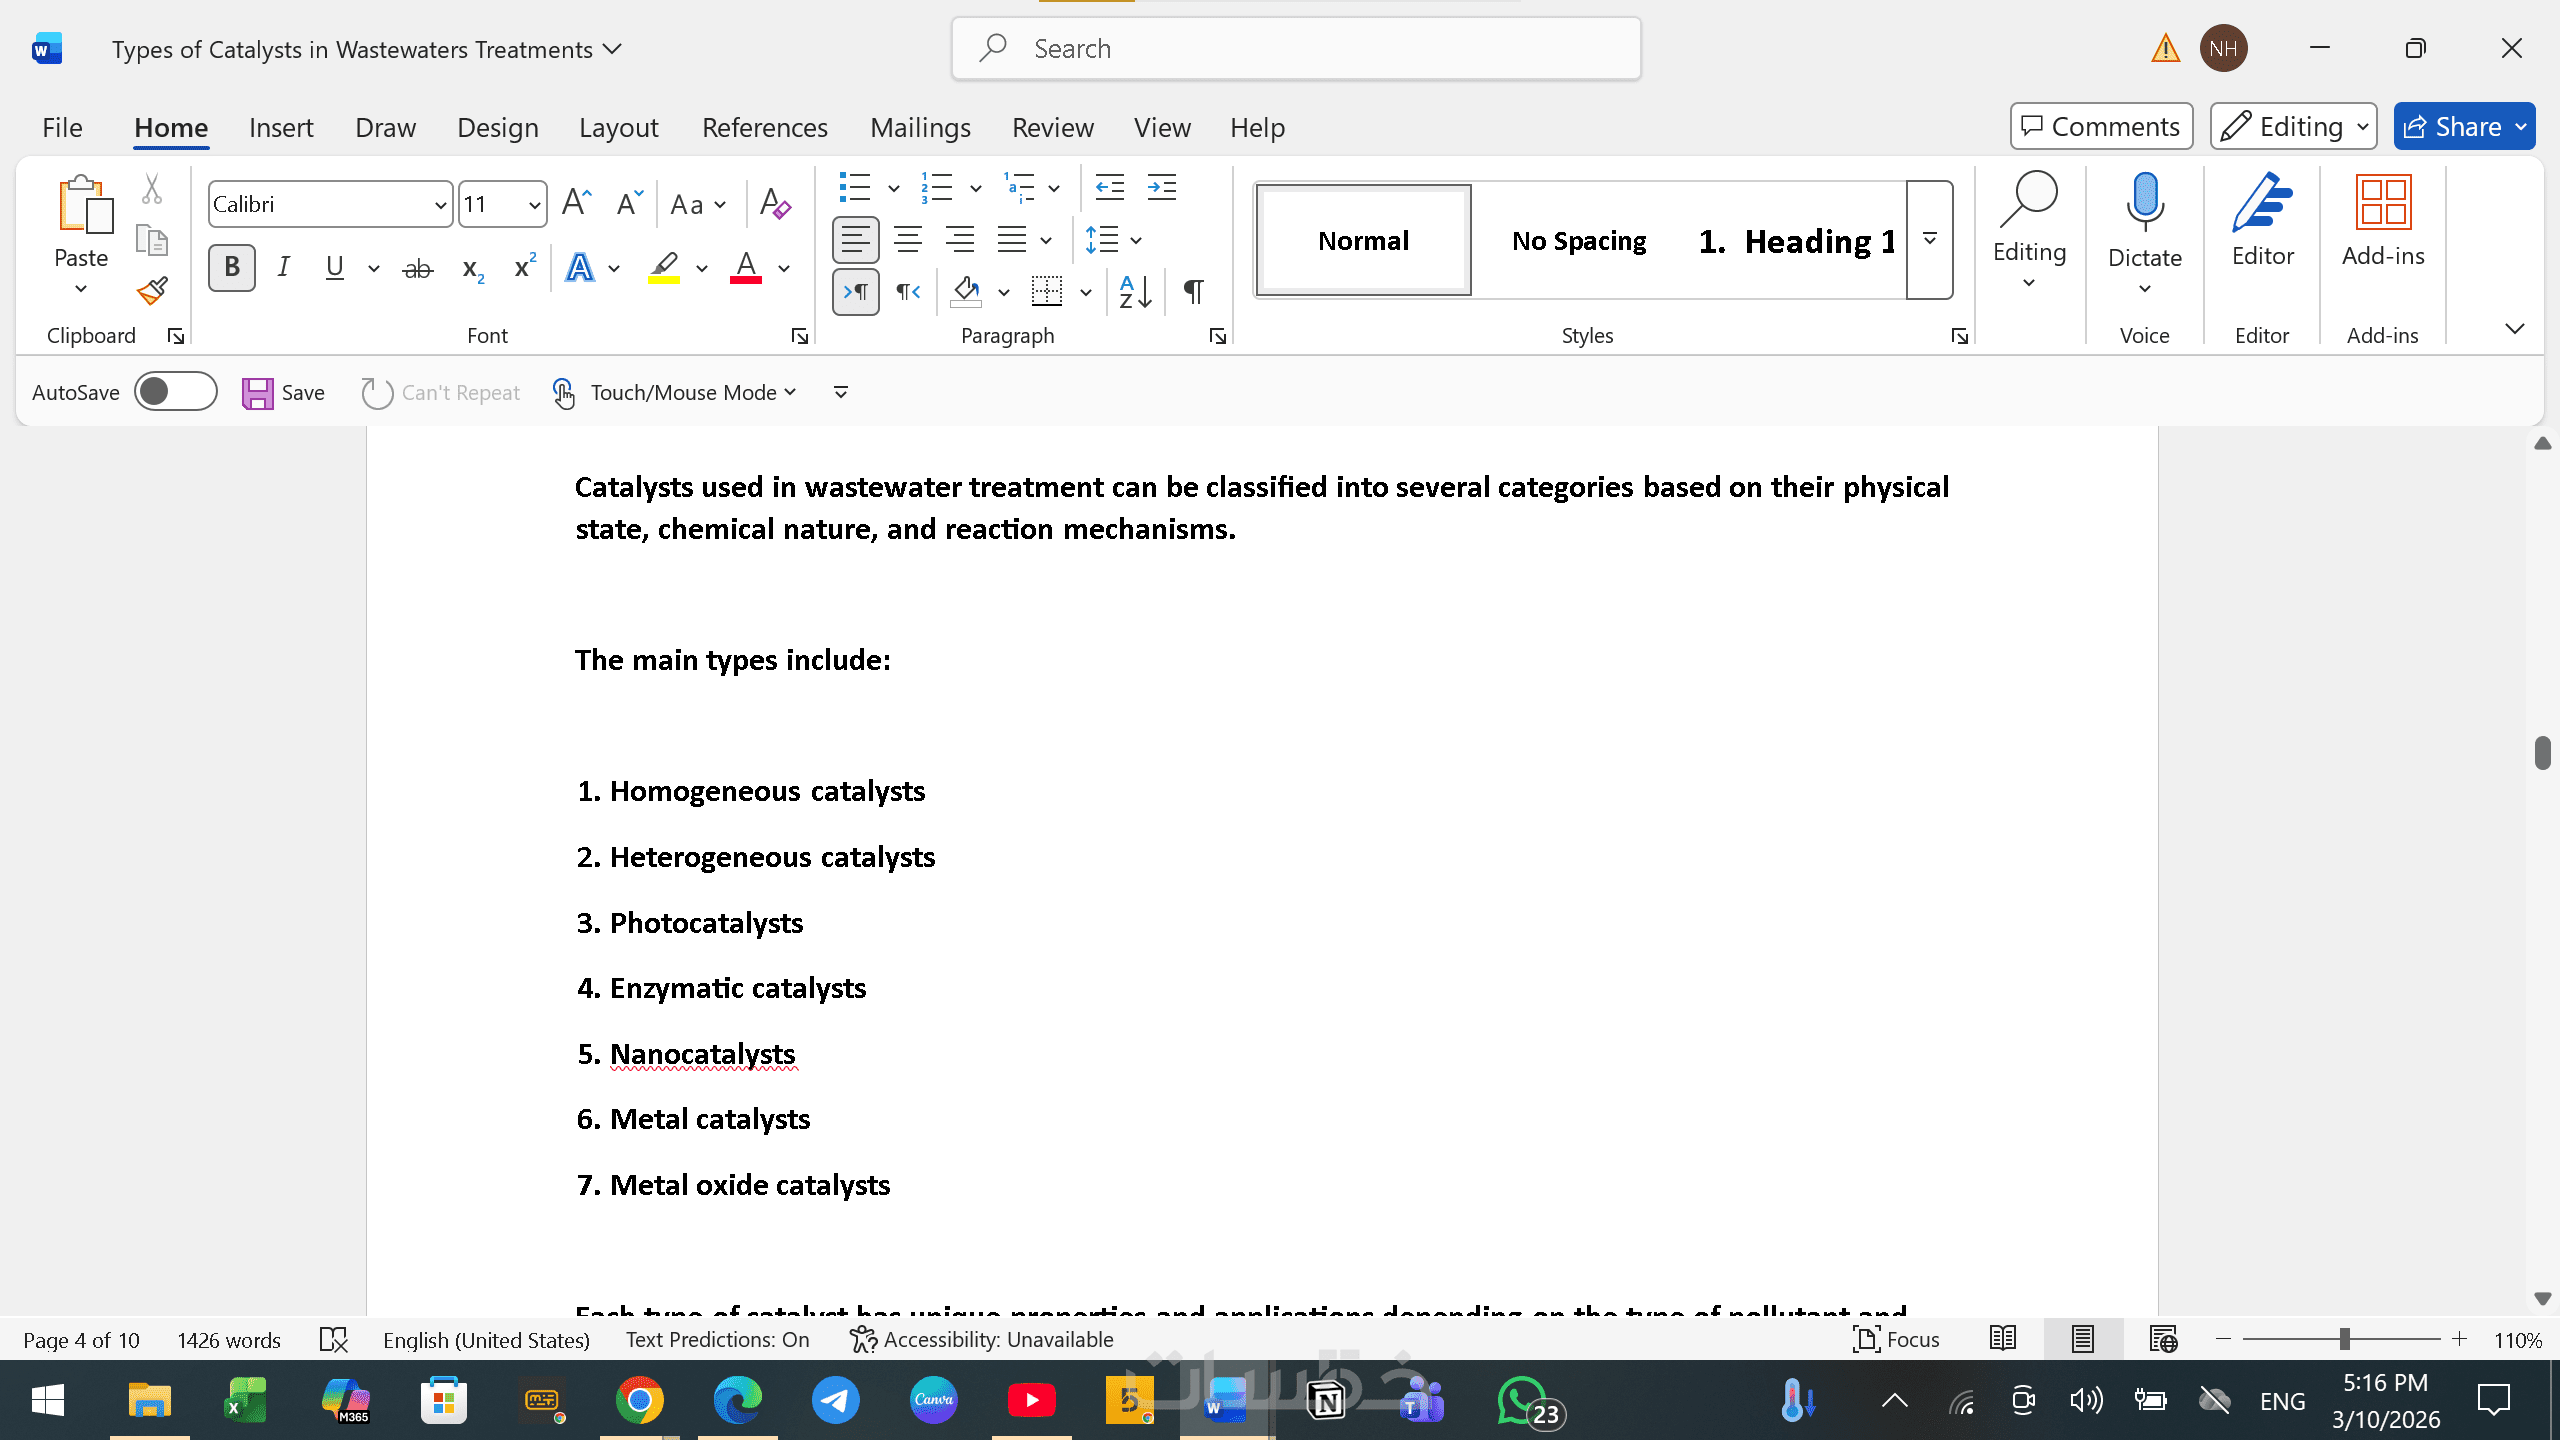Toggle the AutoSave switch
The image size is (2560, 1440).
tap(176, 392)
